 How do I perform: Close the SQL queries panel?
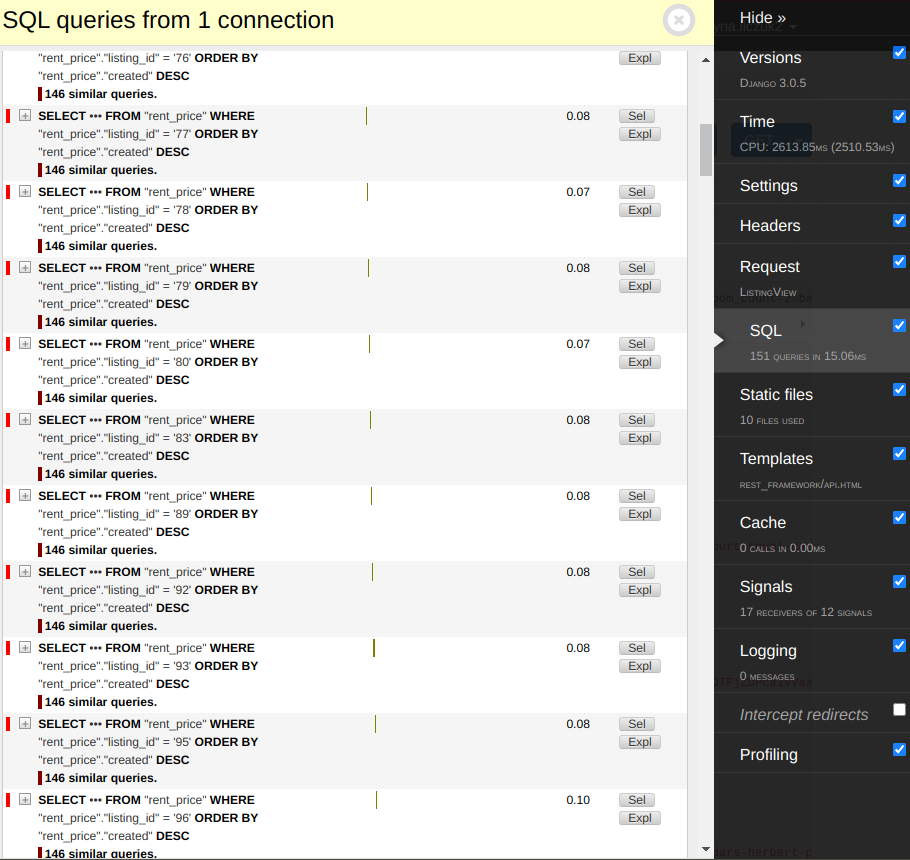coord(678,20)
